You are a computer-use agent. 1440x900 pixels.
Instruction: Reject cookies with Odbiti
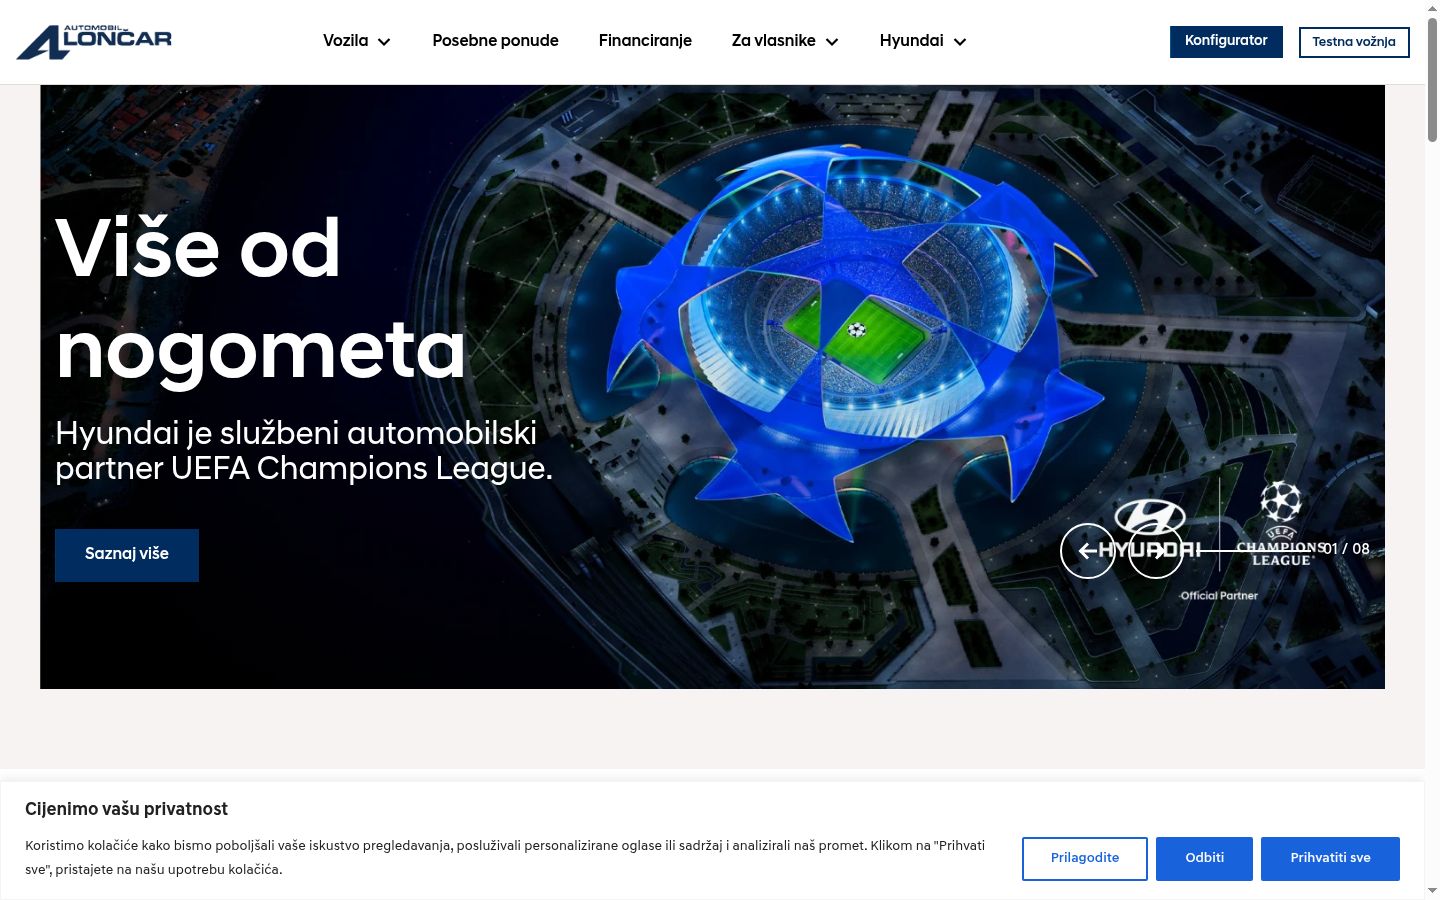1204,858
